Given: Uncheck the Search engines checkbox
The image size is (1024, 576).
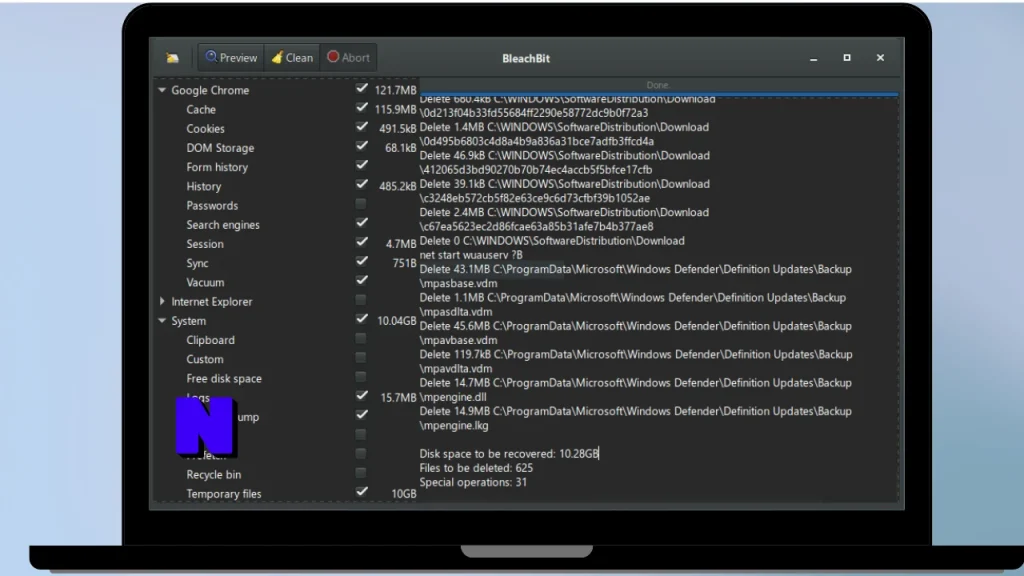Looking at the screenshot, I should tap(361, 223).
